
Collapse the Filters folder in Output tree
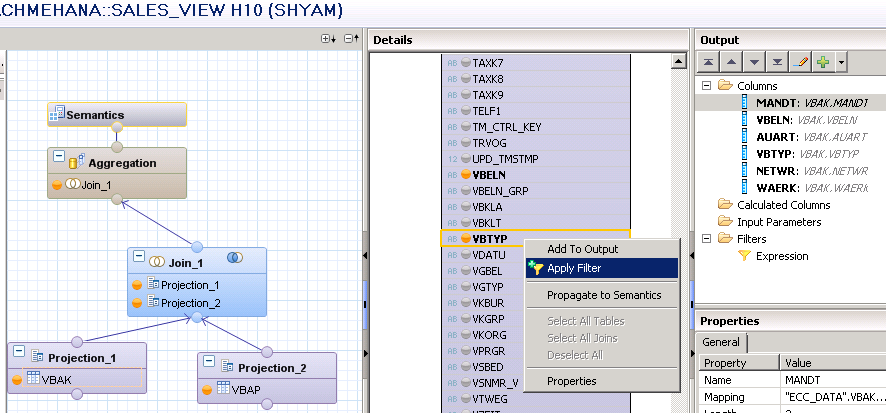(706, 238)
